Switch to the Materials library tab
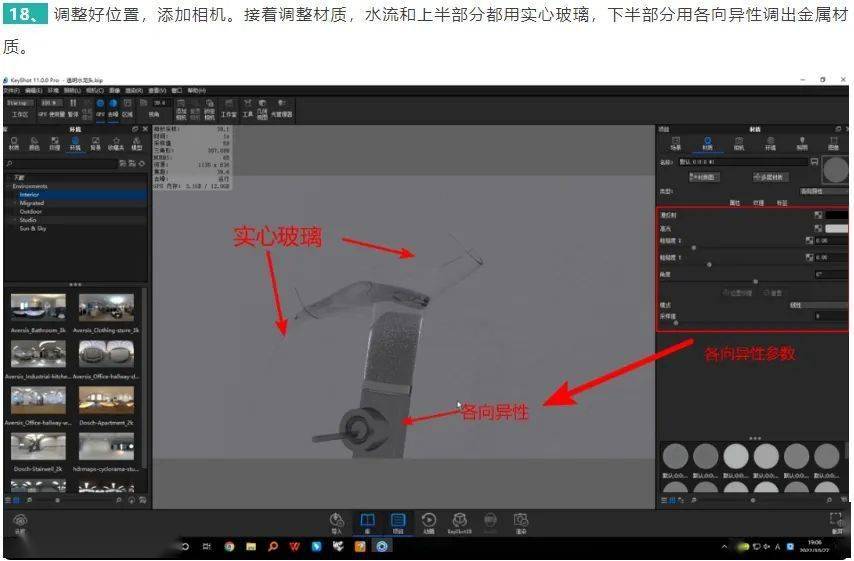This screenshot has width=854, height=561. (14, 143)
